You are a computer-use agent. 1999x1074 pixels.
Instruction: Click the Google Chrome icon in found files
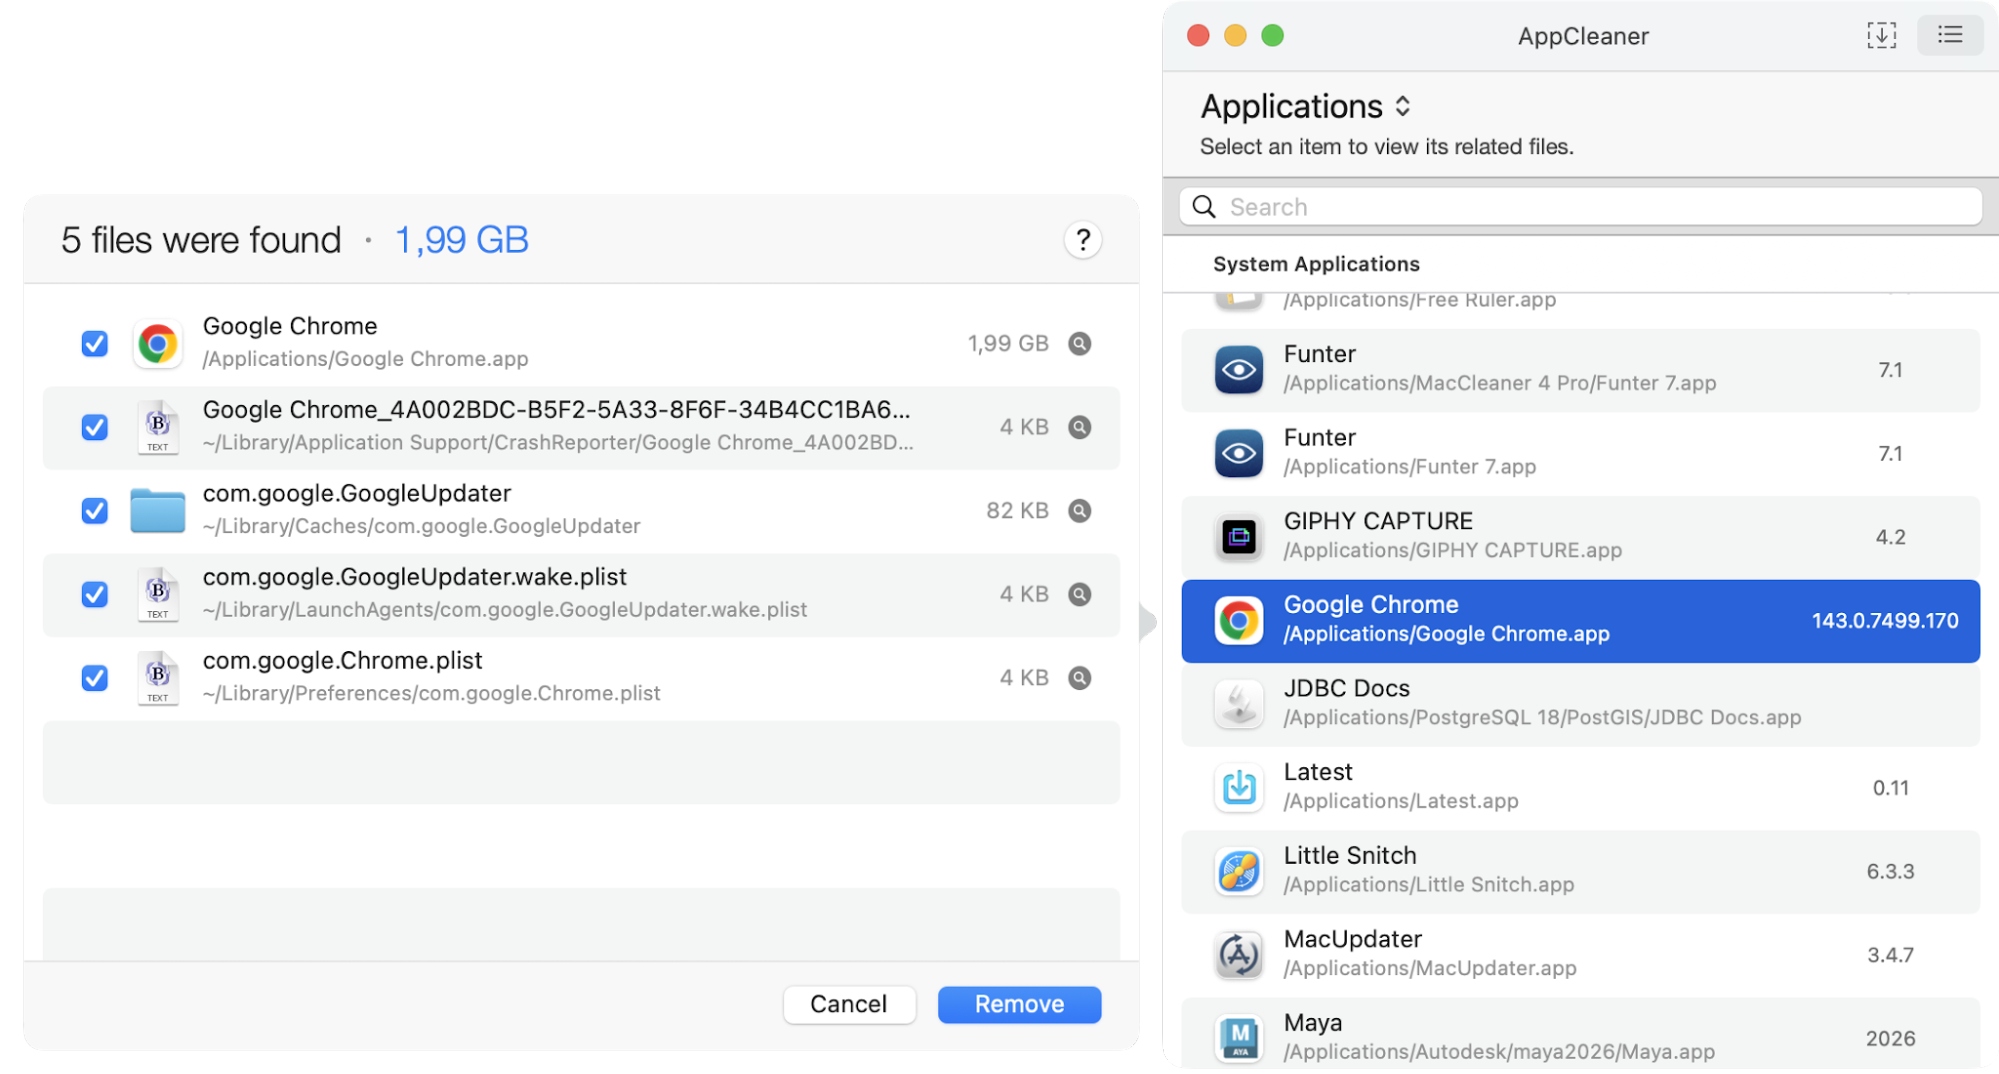tap(157, 344)
